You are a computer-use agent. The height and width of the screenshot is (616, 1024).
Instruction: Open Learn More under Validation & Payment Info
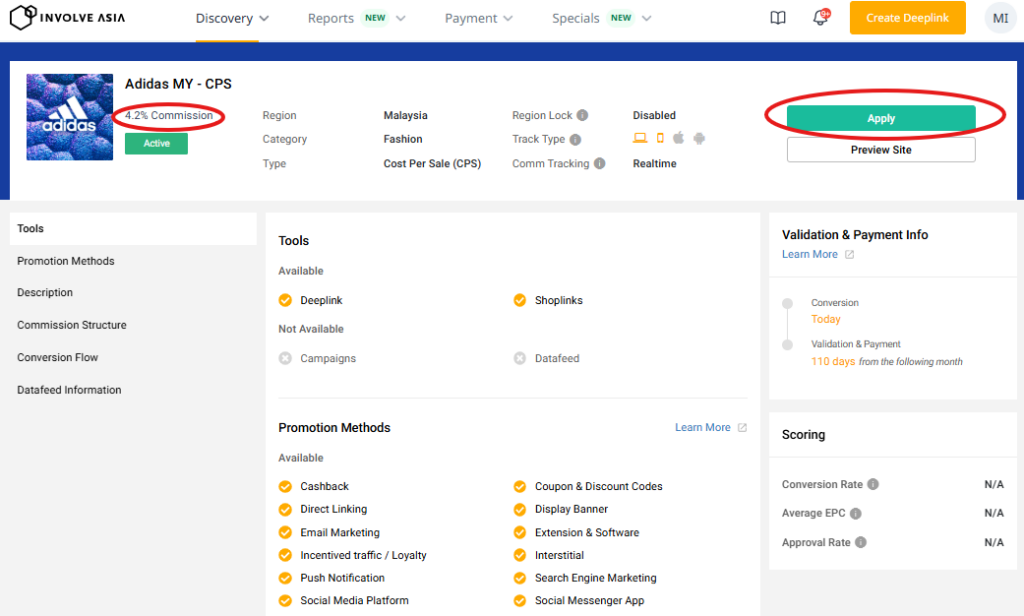coord(810,254)
